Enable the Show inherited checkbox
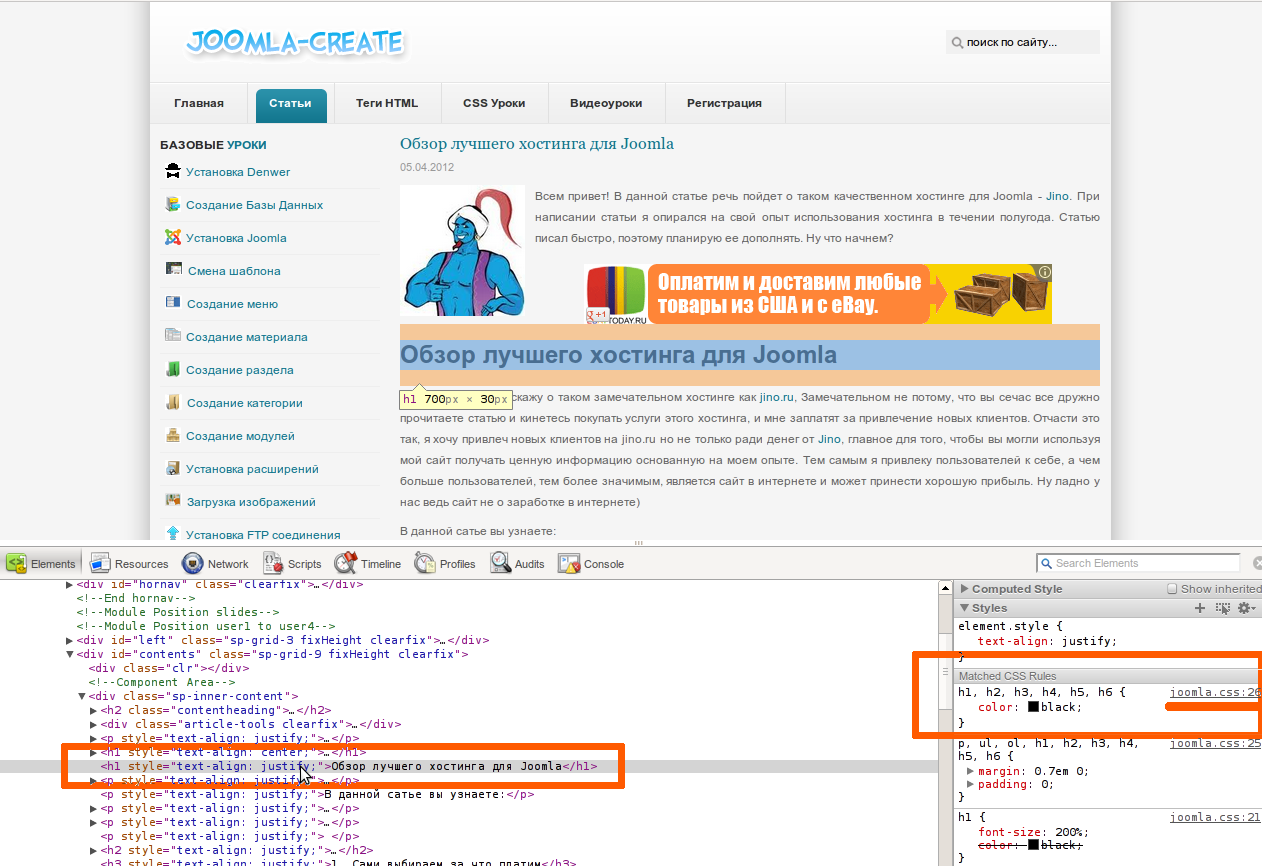The width and height of the screenshot is (1262, 866). 1172,589
